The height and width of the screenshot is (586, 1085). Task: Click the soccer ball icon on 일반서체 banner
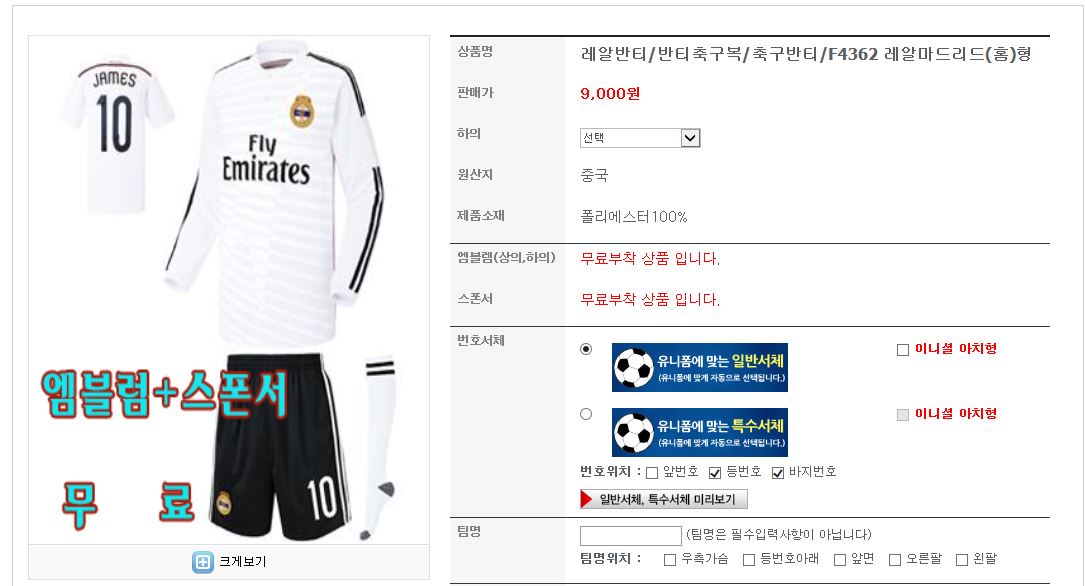click(634, 367)
